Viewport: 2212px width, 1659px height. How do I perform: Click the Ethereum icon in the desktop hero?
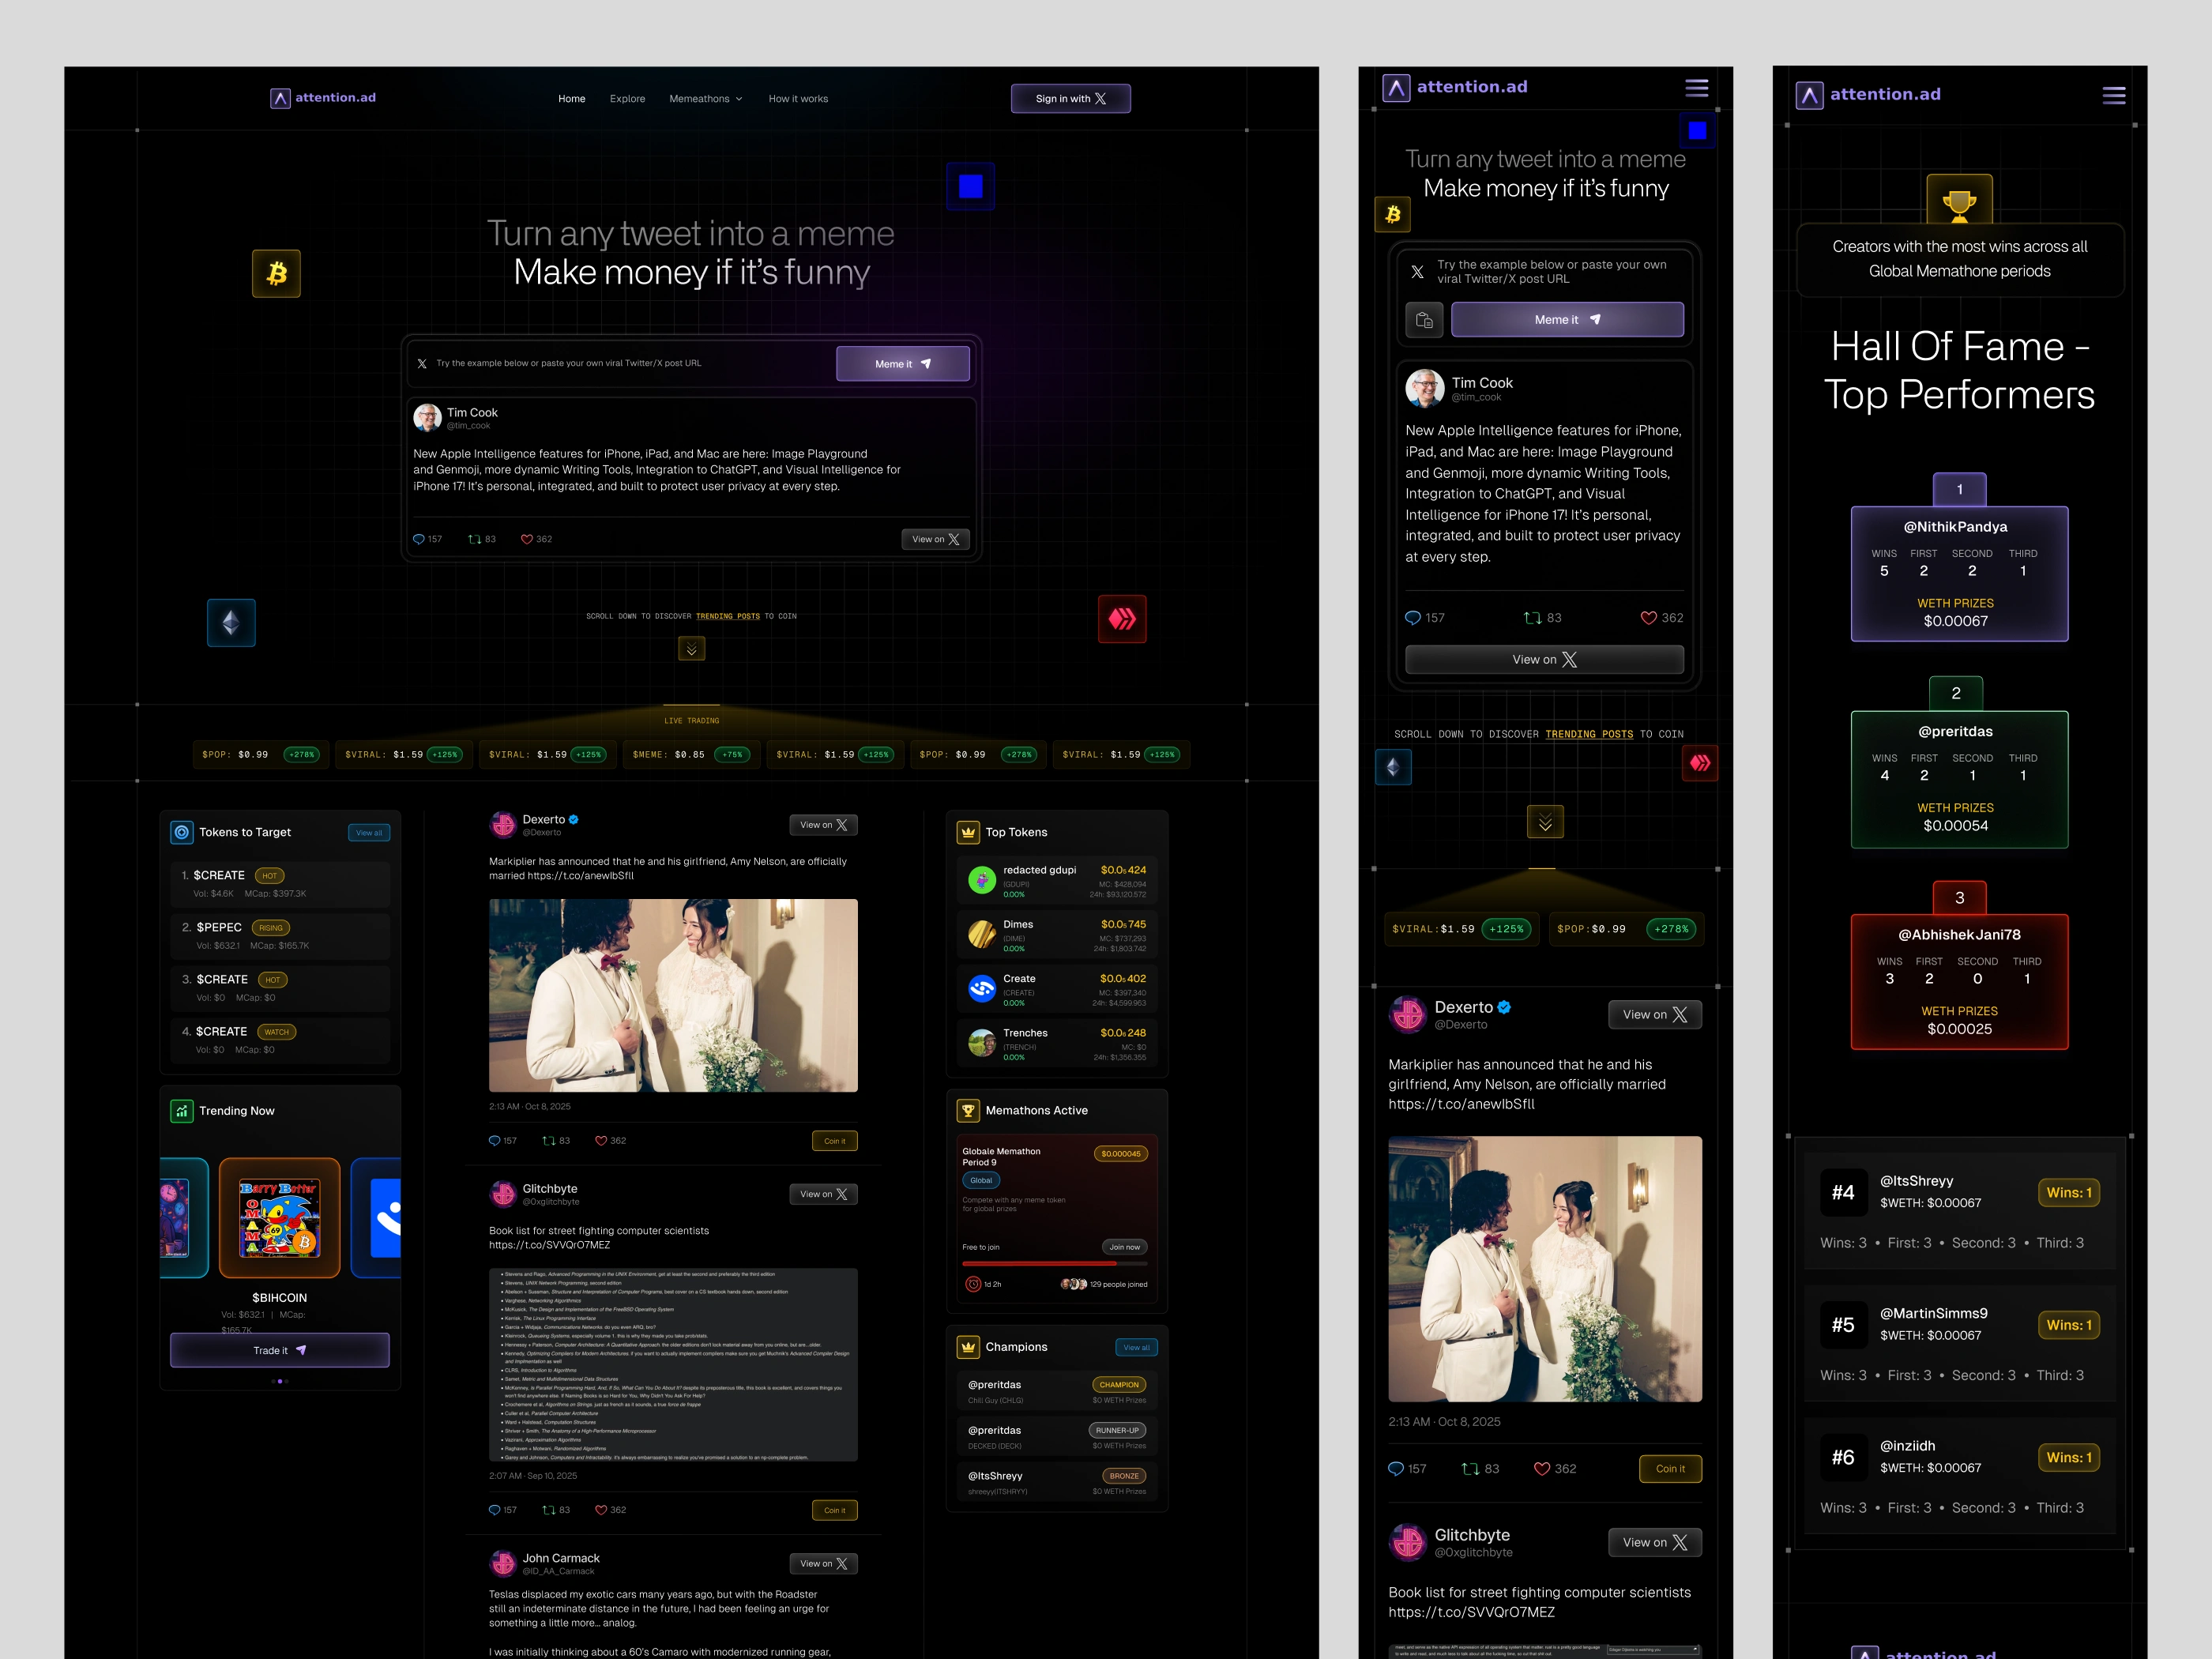(x=231, y=623)
